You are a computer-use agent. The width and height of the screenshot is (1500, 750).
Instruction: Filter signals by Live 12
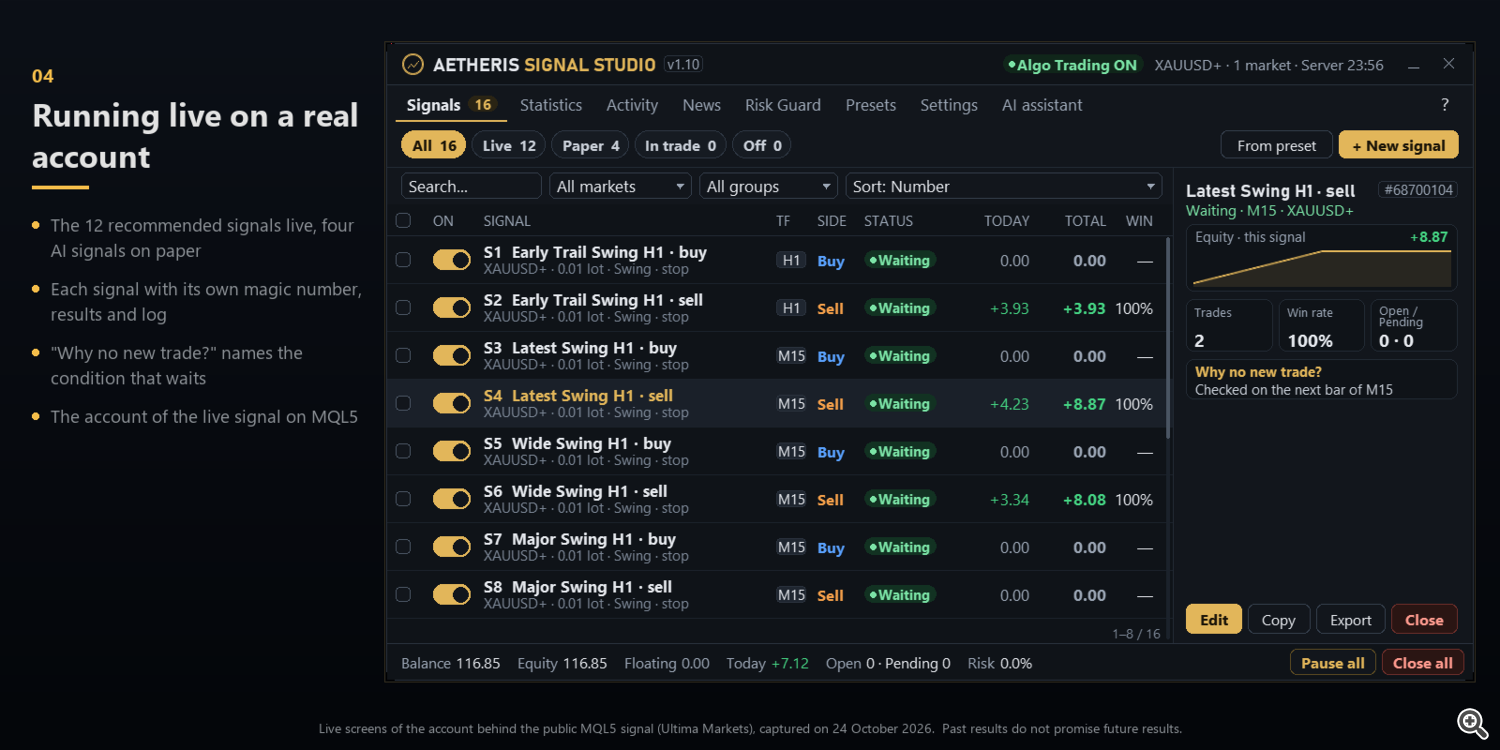coord(509,145)
